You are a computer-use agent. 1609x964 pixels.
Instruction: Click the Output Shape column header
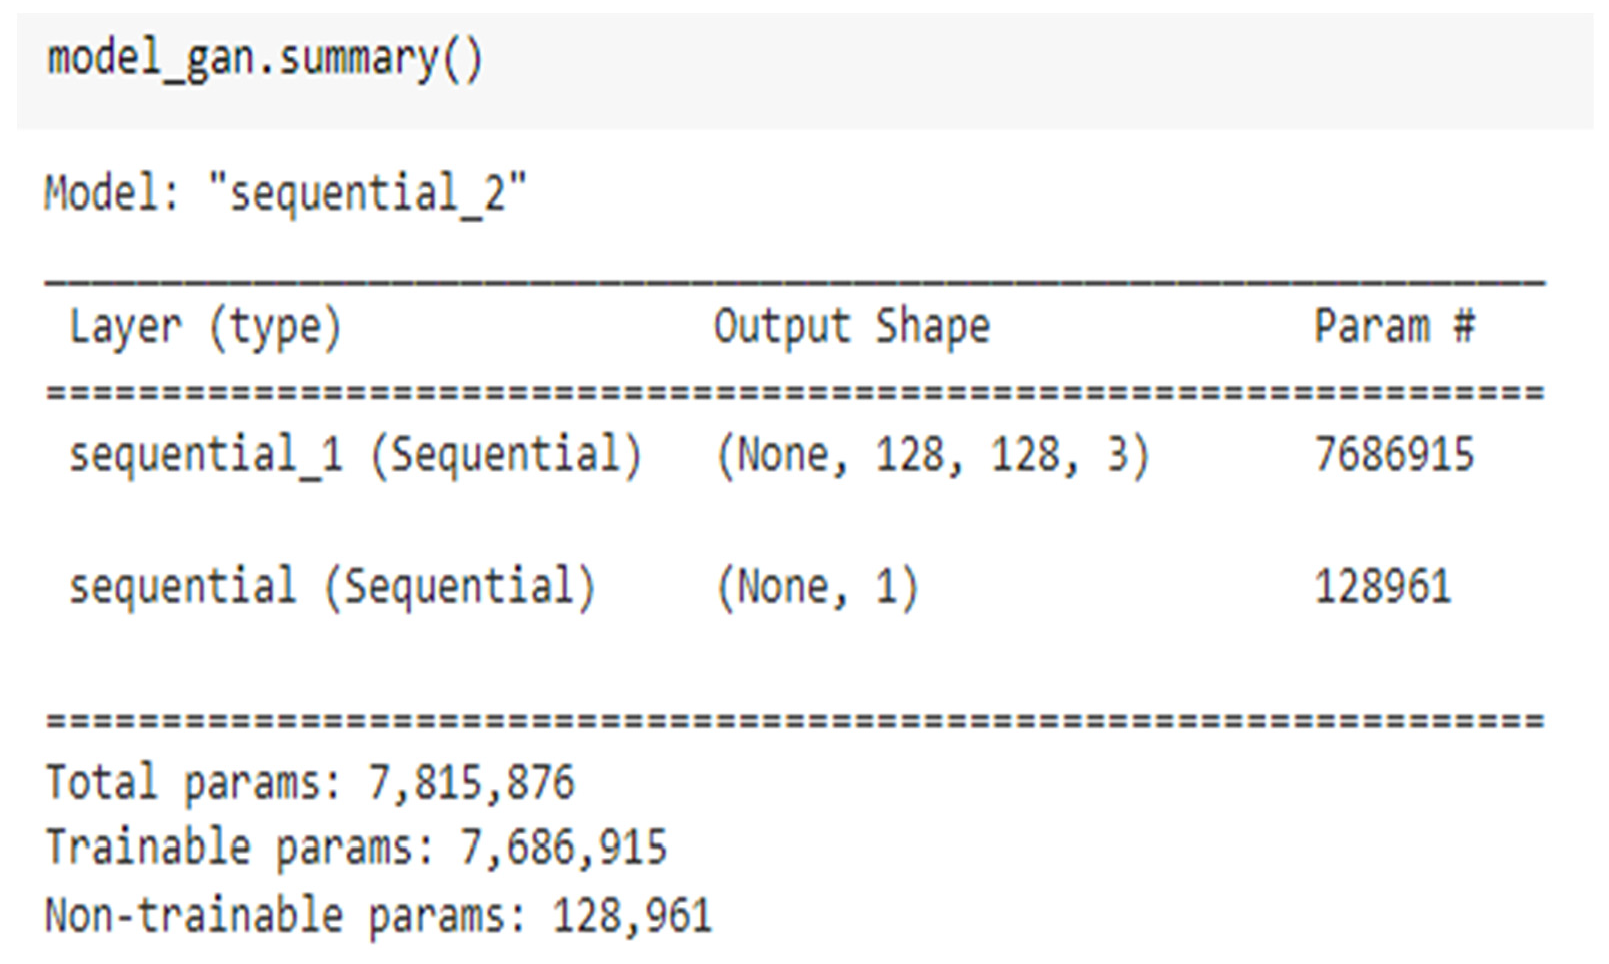(851, 327)
